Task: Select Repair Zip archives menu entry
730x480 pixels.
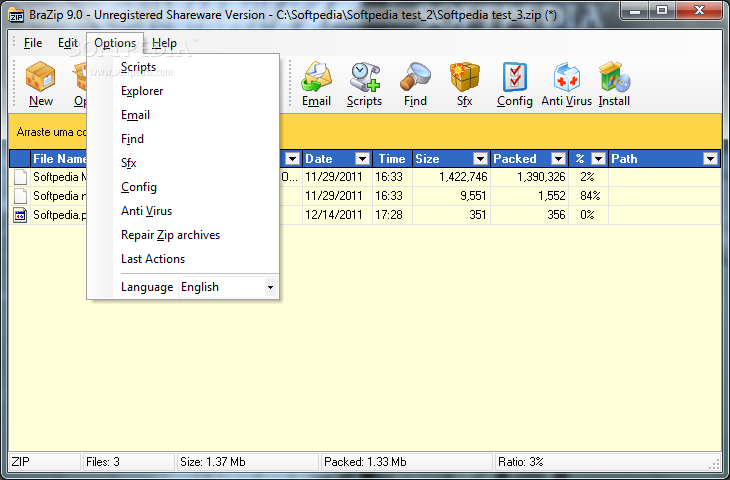Action: coord(170,235)
